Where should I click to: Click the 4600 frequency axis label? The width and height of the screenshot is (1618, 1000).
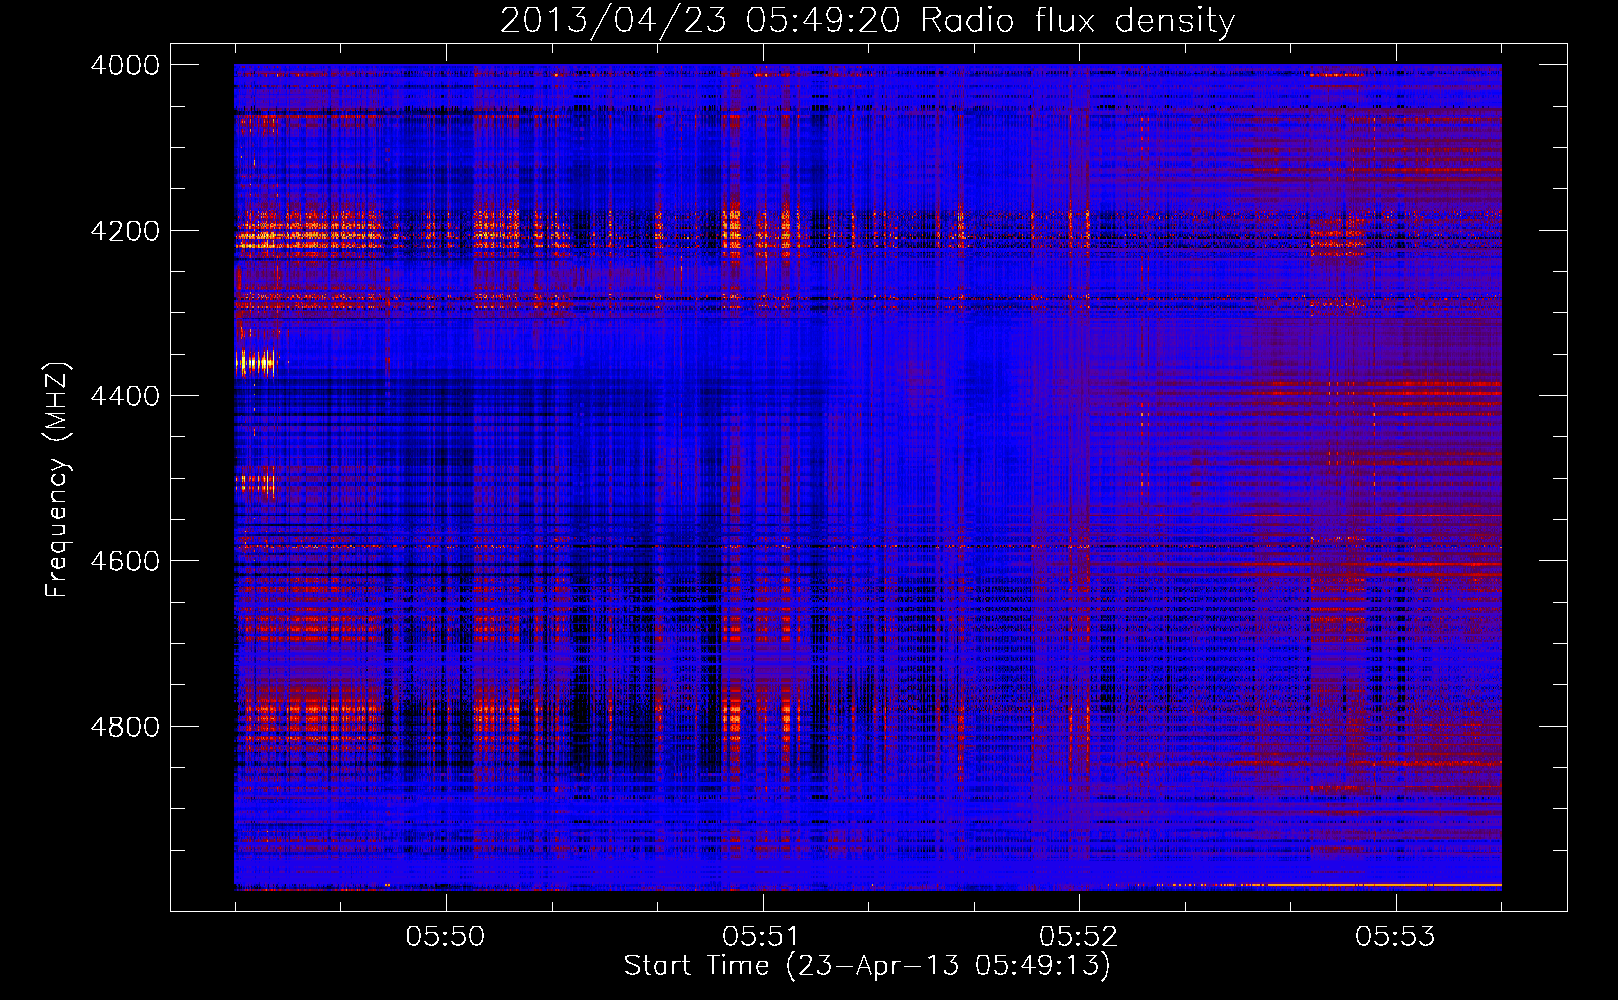[x=125, y=561]
